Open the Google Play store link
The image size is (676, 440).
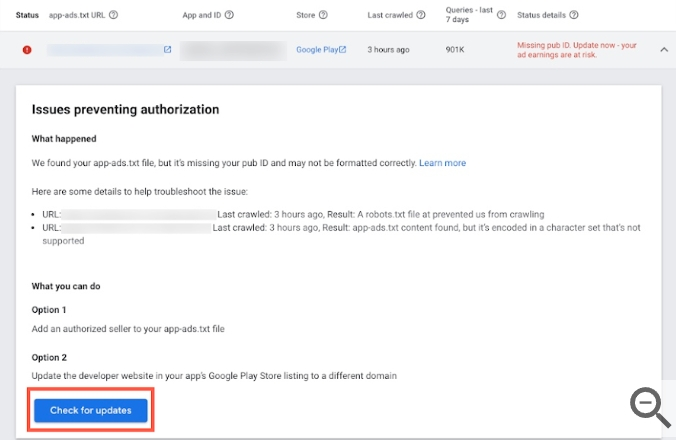[x=321, y=50]
